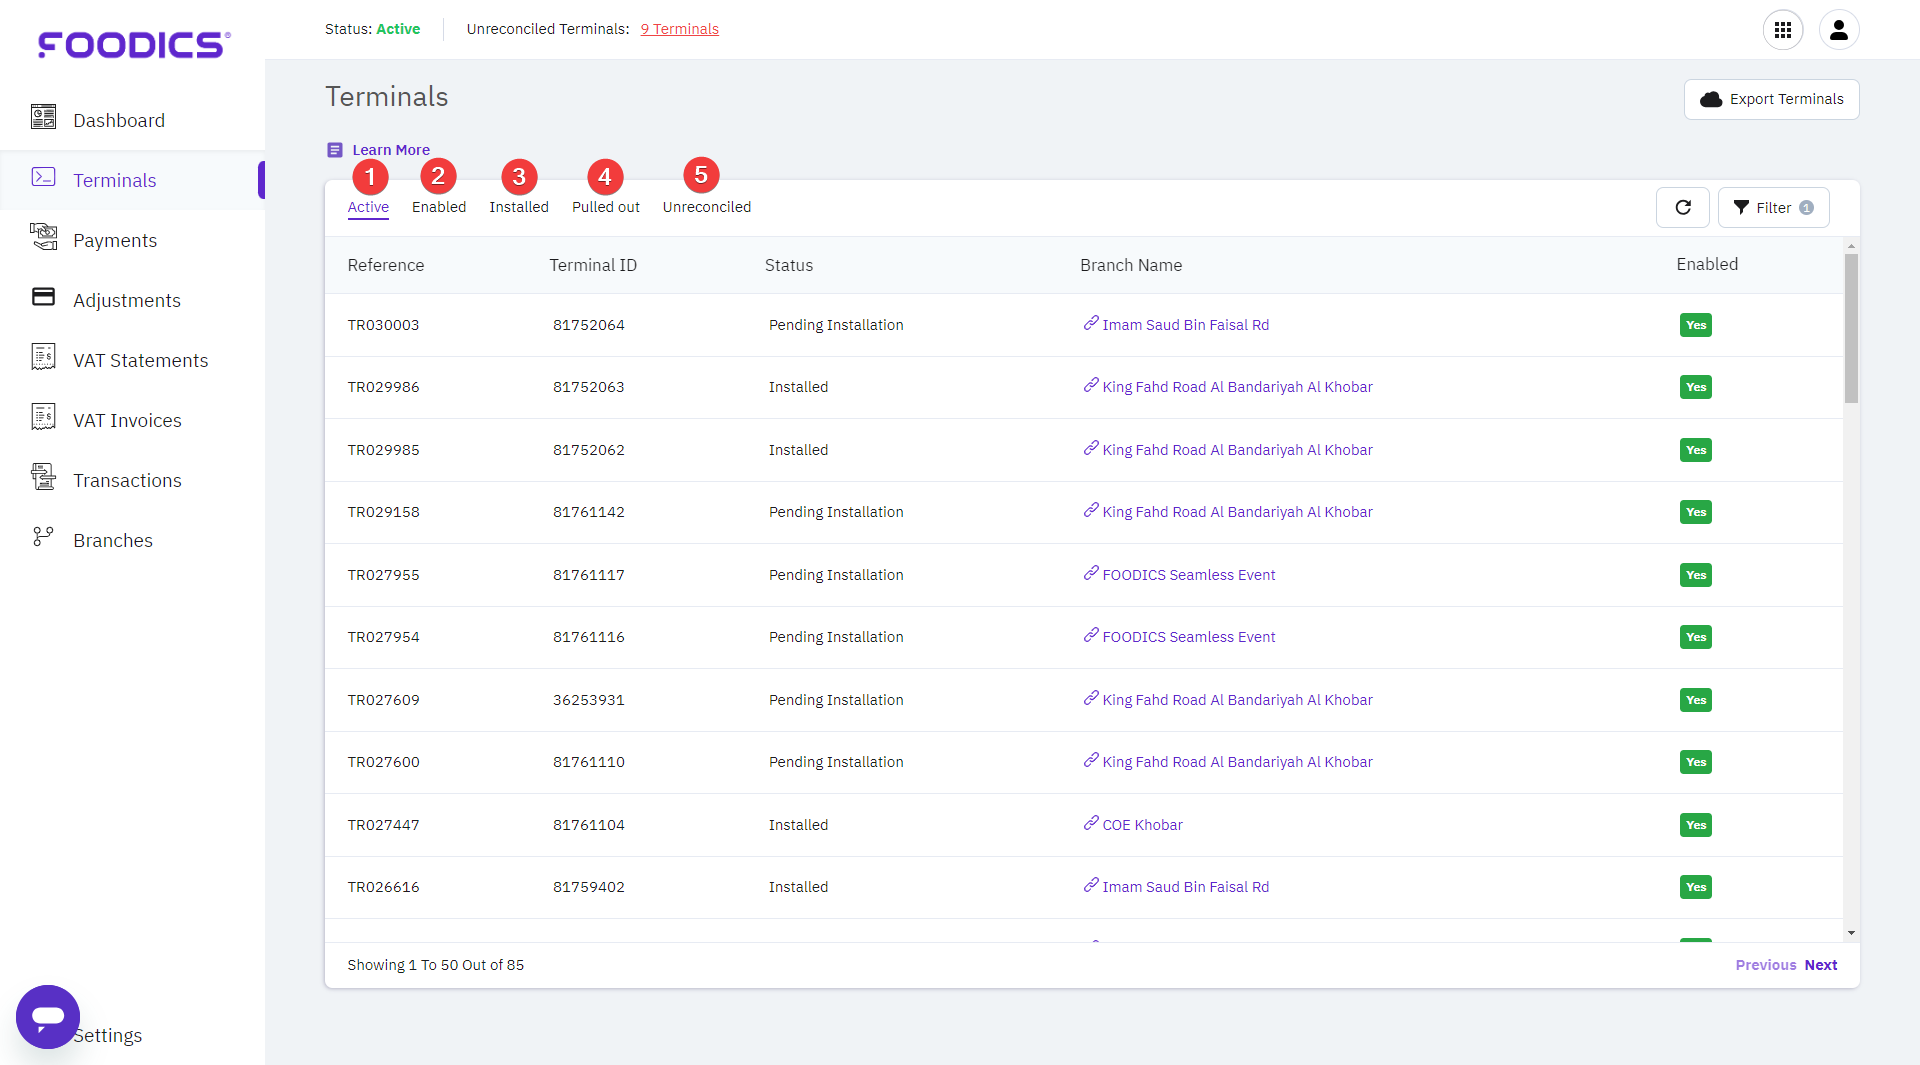
Task: Click the Reference column header
Action: click(x=386, y=265)
